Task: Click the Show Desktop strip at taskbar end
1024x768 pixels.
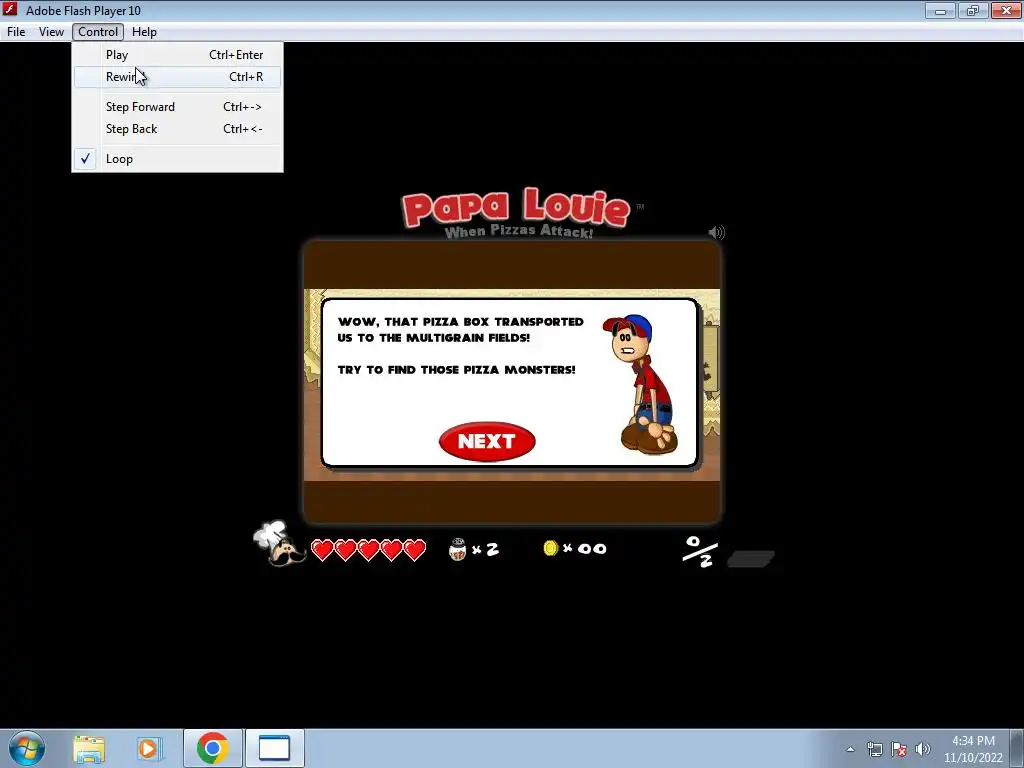Action: pos(1017,749)
